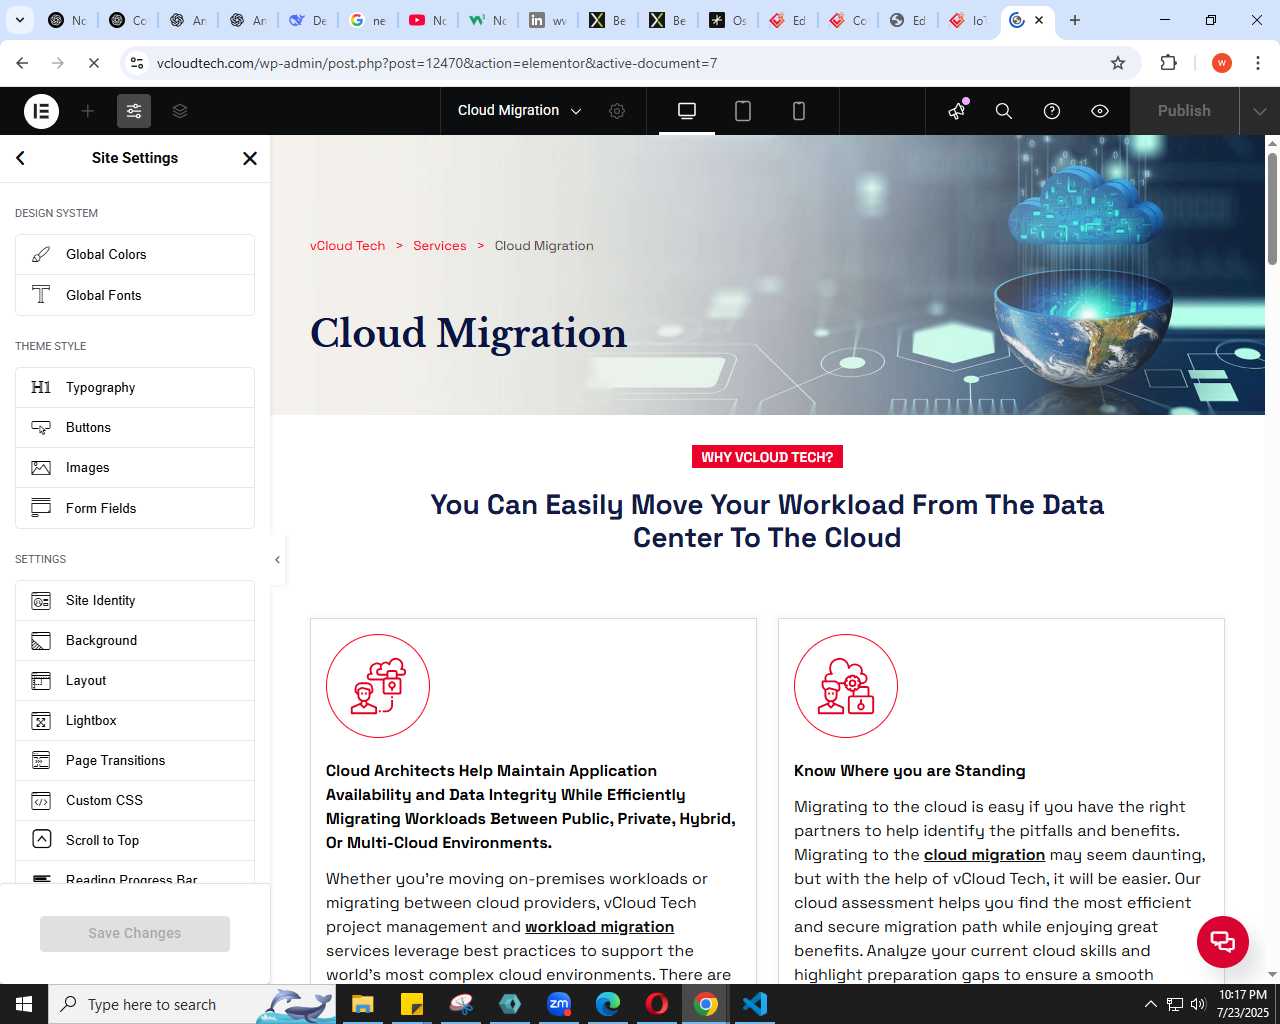The image size is (1280, 1024).
Task: Open Custom CSS settings
Action: pyautogui.click(x=135, y=801)
